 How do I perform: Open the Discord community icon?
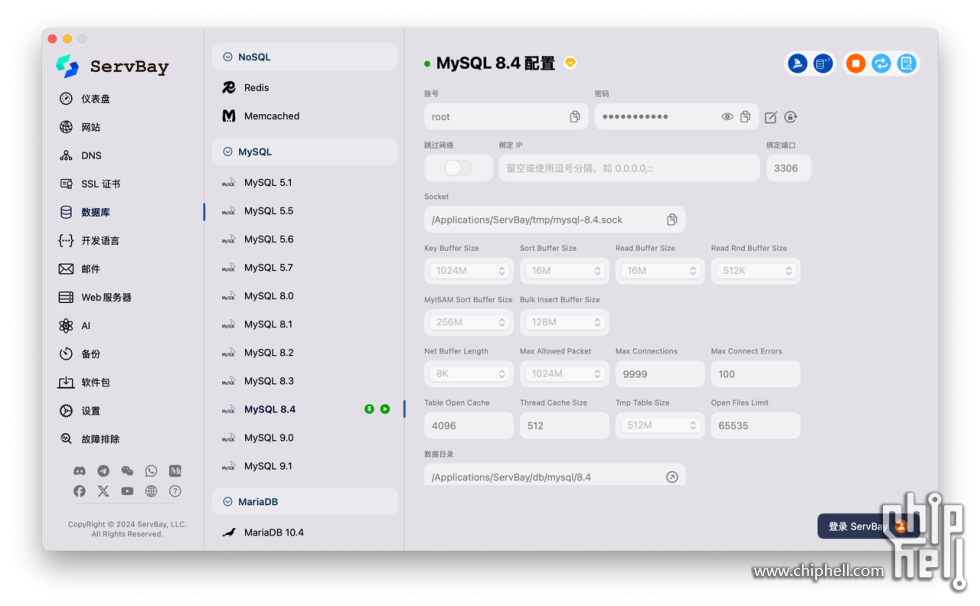79,471
